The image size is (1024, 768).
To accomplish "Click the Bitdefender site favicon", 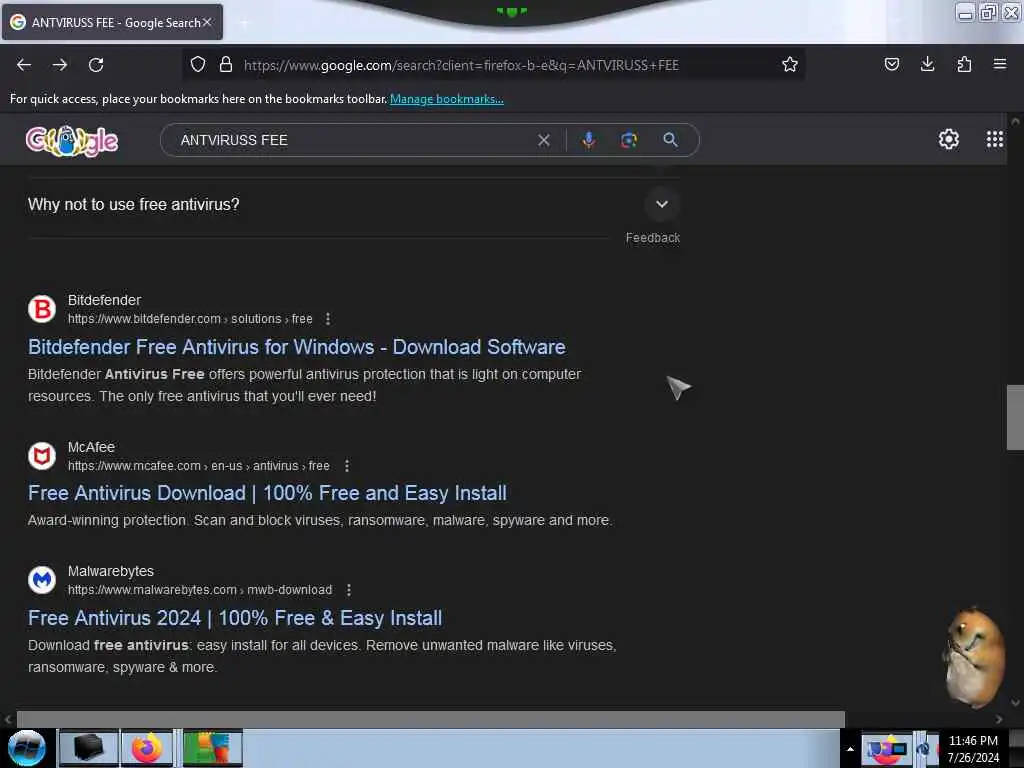I will coord(42,309).
